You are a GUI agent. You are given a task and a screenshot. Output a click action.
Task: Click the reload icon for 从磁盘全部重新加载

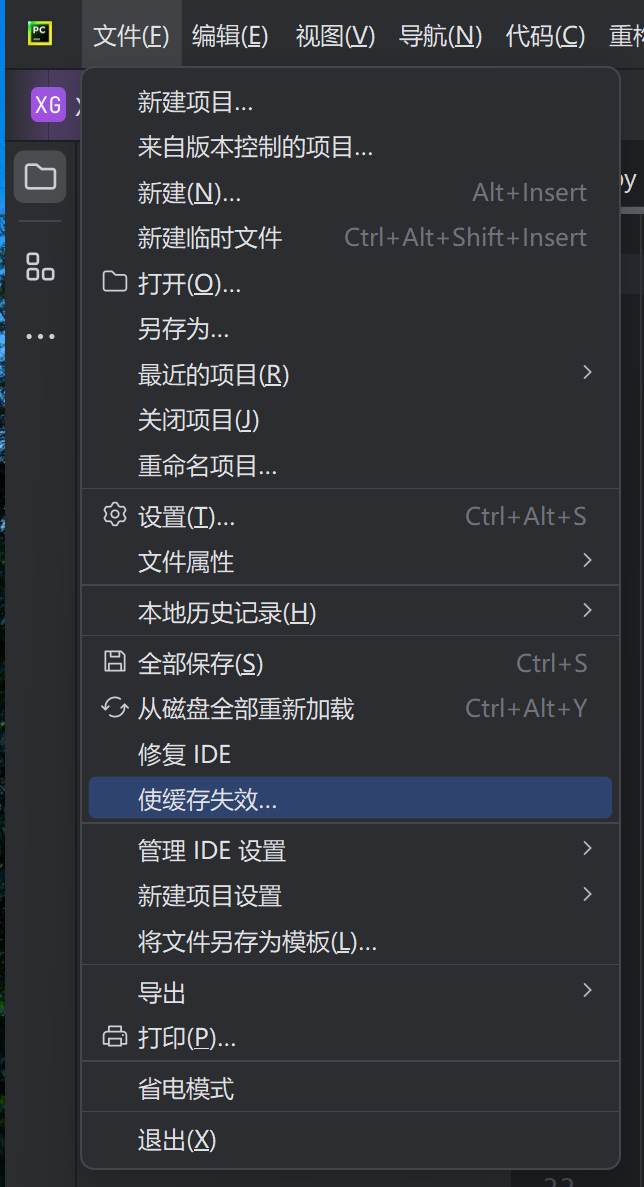114,708
